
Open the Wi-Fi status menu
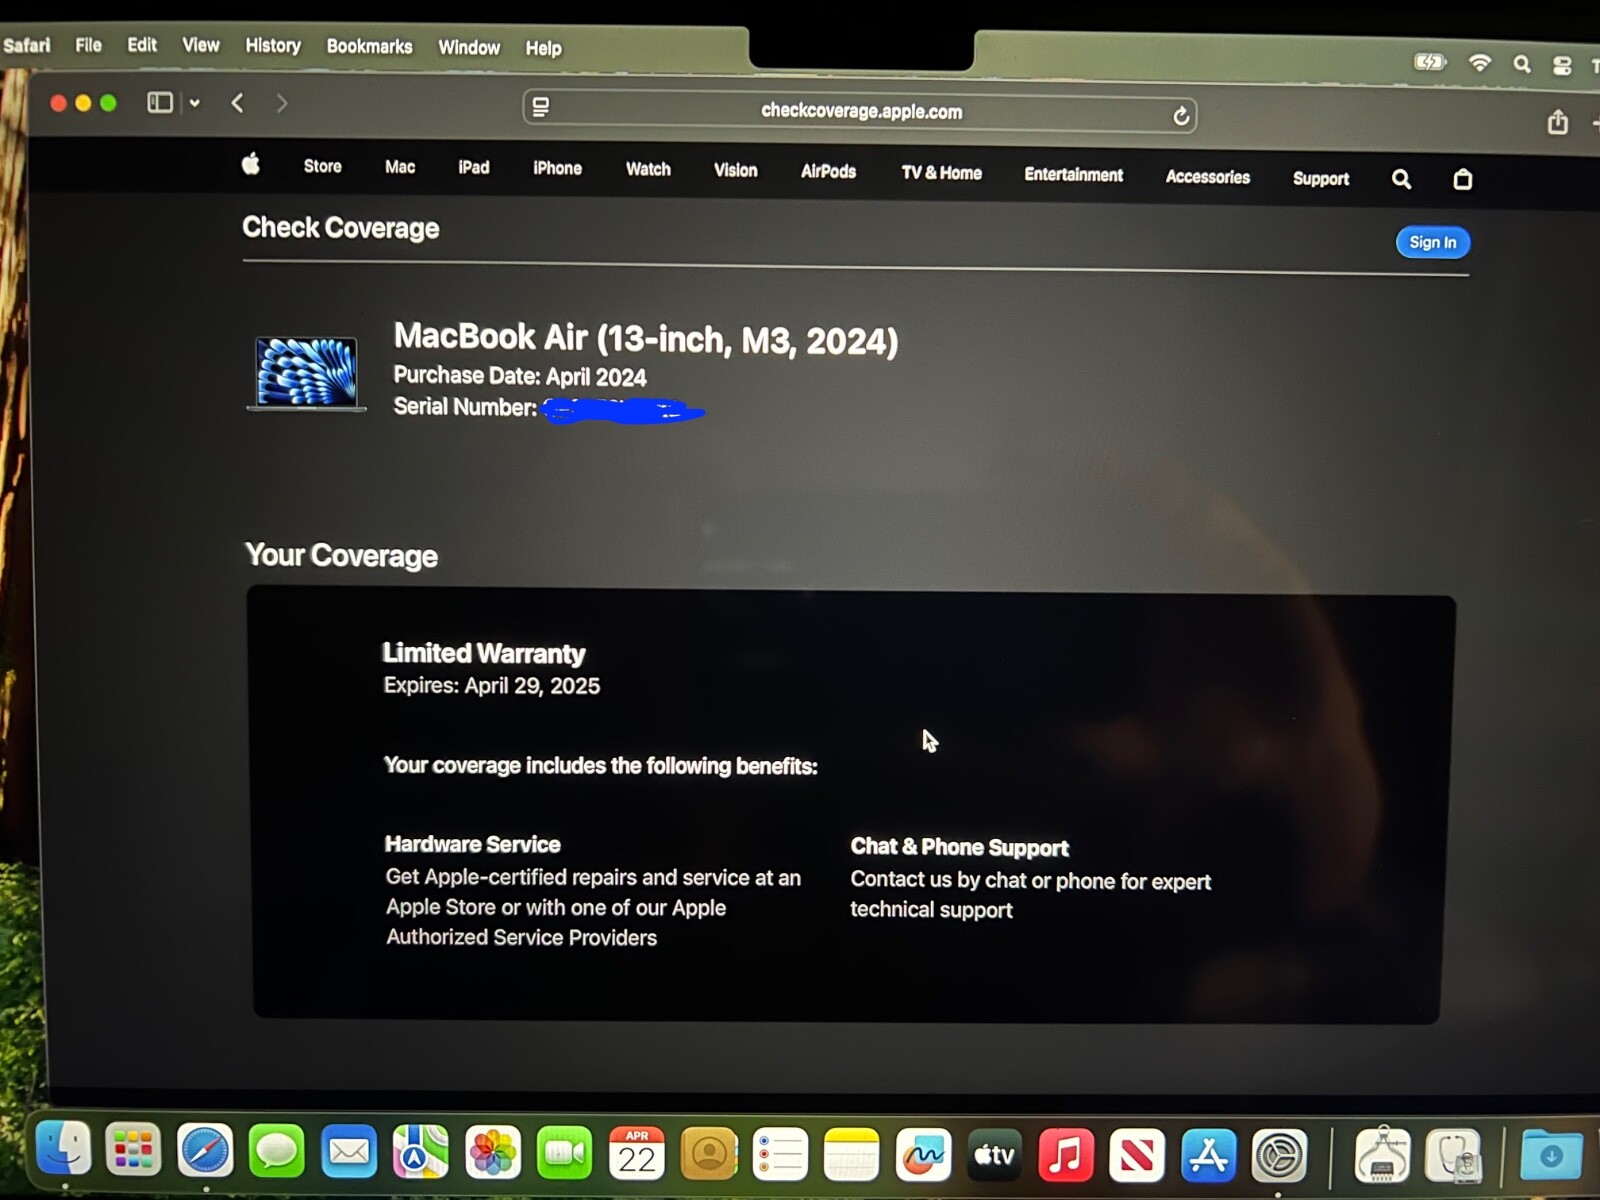(x=1479, y=63)
